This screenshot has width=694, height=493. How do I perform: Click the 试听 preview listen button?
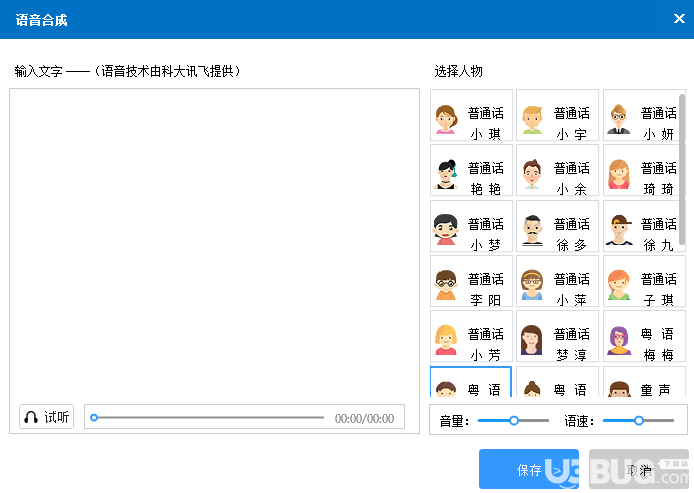pyautogui.click(x=46, y=417)
